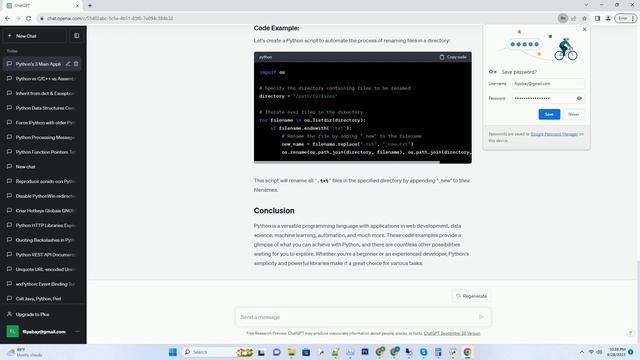640x360 pixels.
Task: Bookmark this page with star icon
Action: tap(584, 18)
